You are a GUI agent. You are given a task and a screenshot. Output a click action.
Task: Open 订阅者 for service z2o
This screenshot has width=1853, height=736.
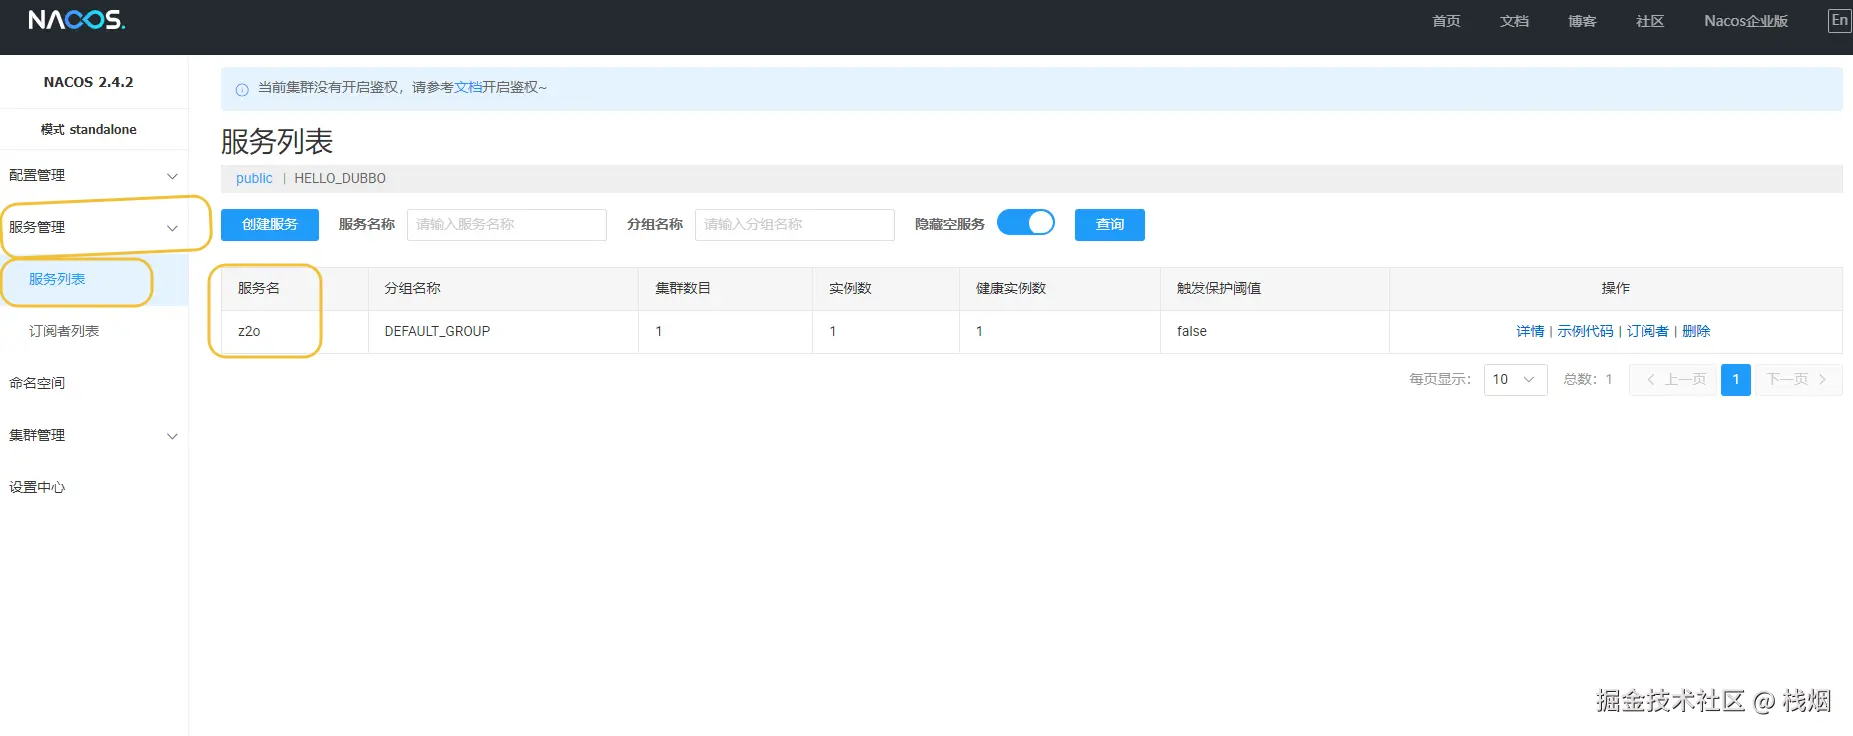(1647, 331)
